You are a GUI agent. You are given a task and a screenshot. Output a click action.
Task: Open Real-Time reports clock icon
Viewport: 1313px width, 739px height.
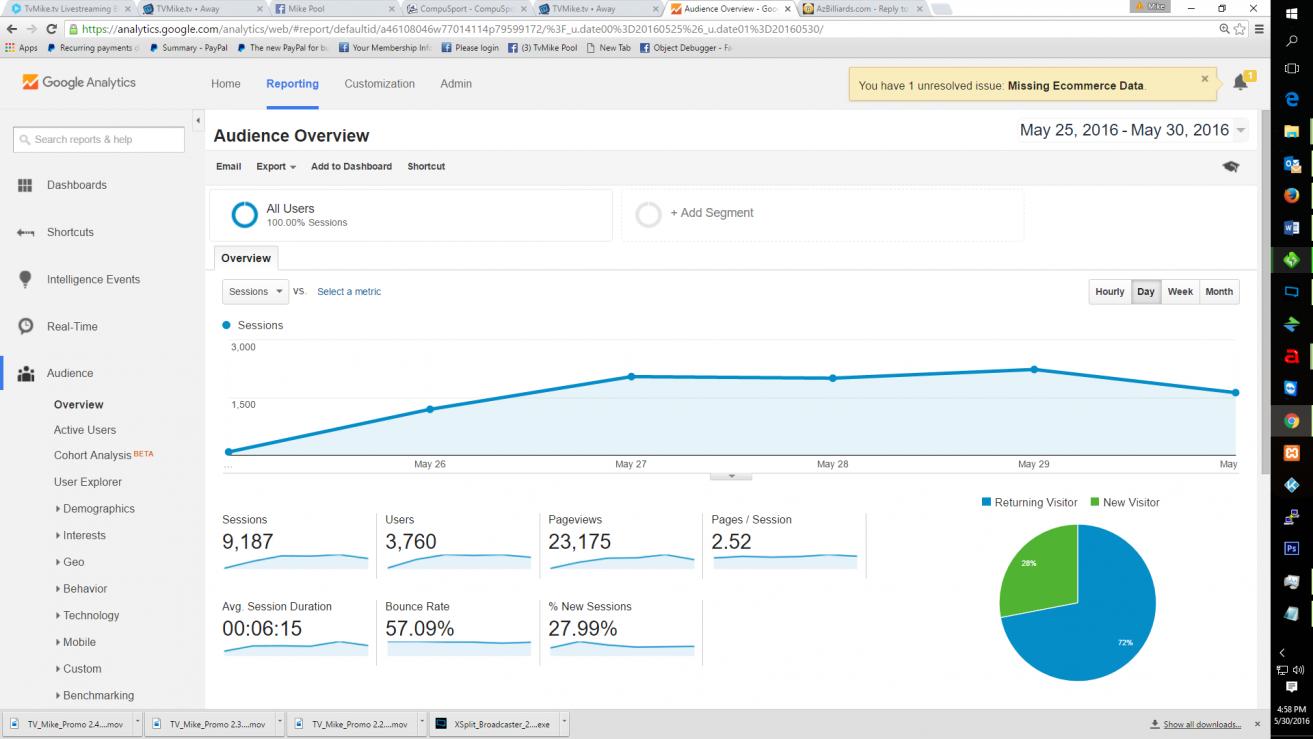(25, 327)
